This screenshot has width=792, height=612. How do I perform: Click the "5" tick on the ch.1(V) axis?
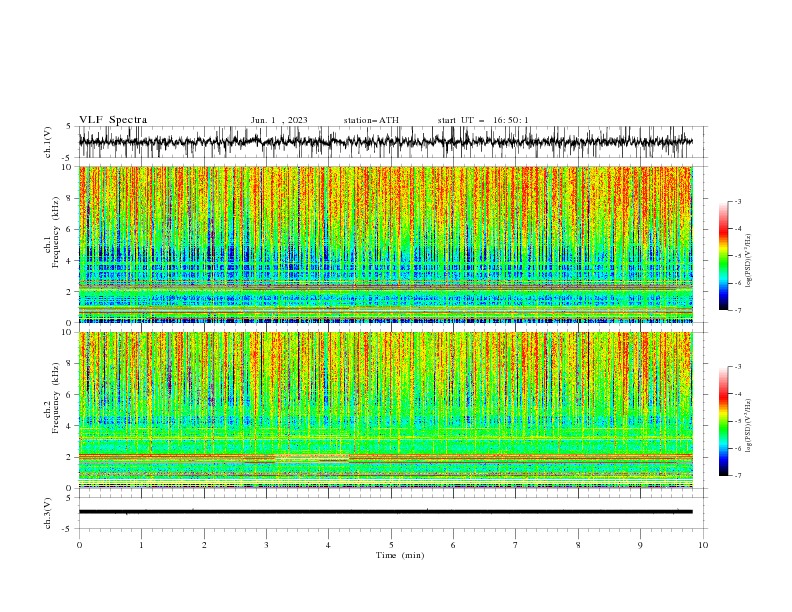tap(70, 127)
